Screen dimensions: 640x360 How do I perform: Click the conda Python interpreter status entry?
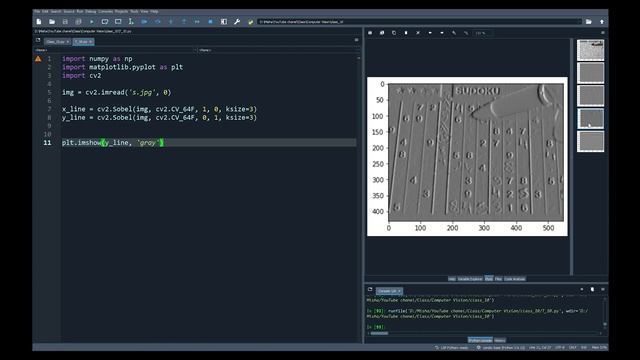pos(501,348)
